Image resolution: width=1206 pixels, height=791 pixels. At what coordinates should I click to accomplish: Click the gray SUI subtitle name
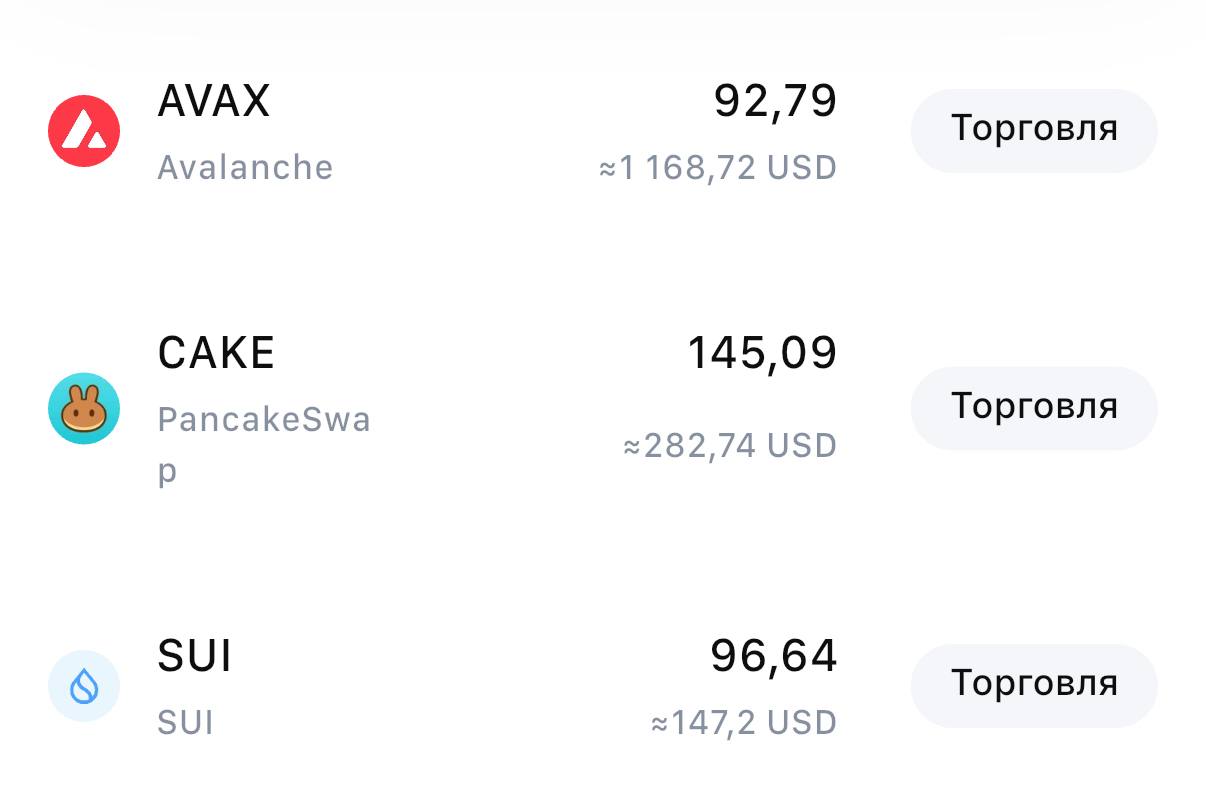click(x=186, y=723)
